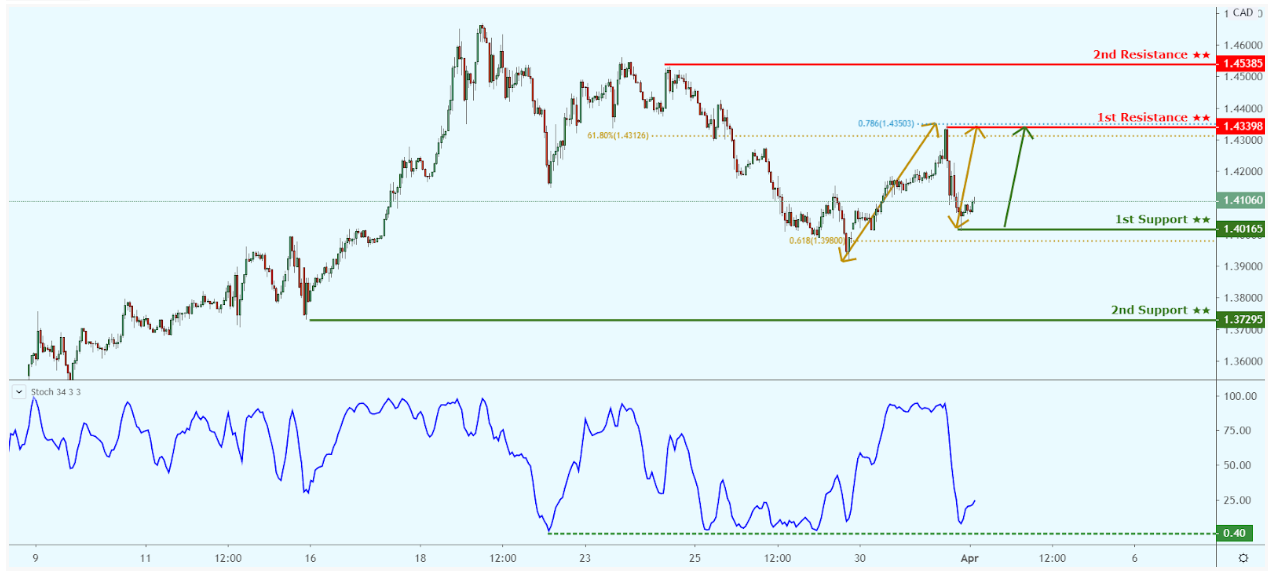Click the 30 date on time axis

click(859, 559)
